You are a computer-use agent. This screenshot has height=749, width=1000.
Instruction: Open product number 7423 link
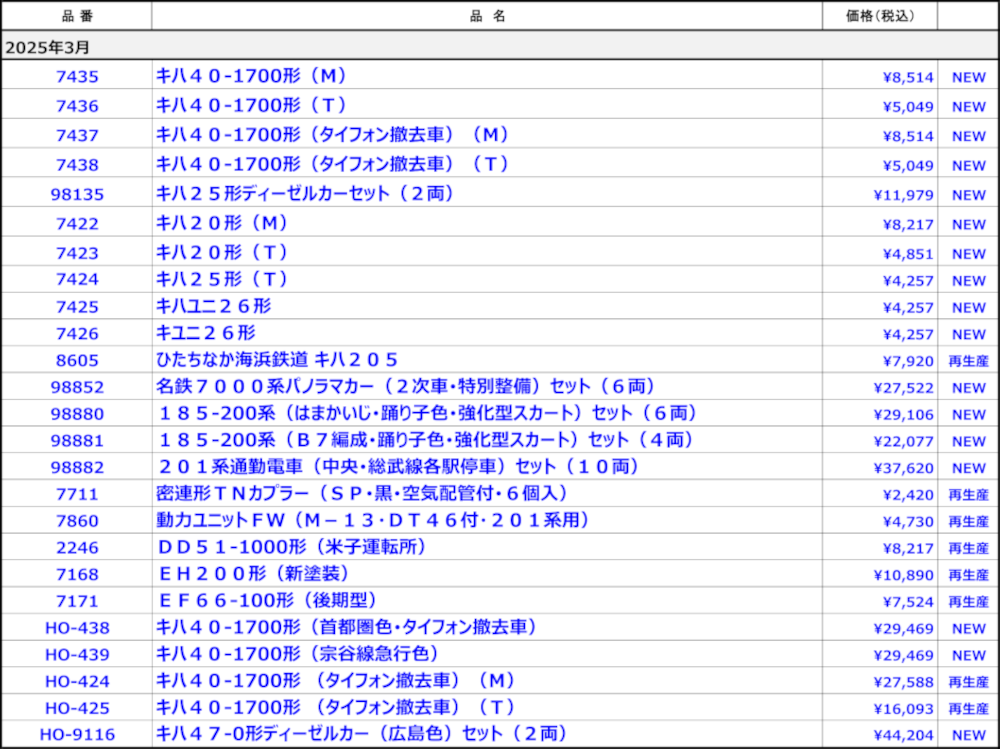click(x=77, y=253)
